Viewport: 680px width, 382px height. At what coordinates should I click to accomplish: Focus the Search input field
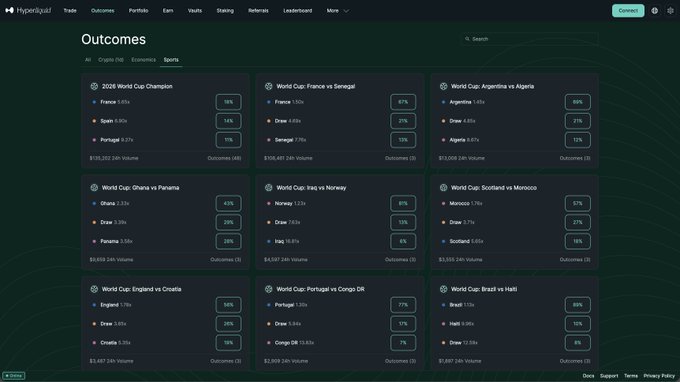pos(530,39)
